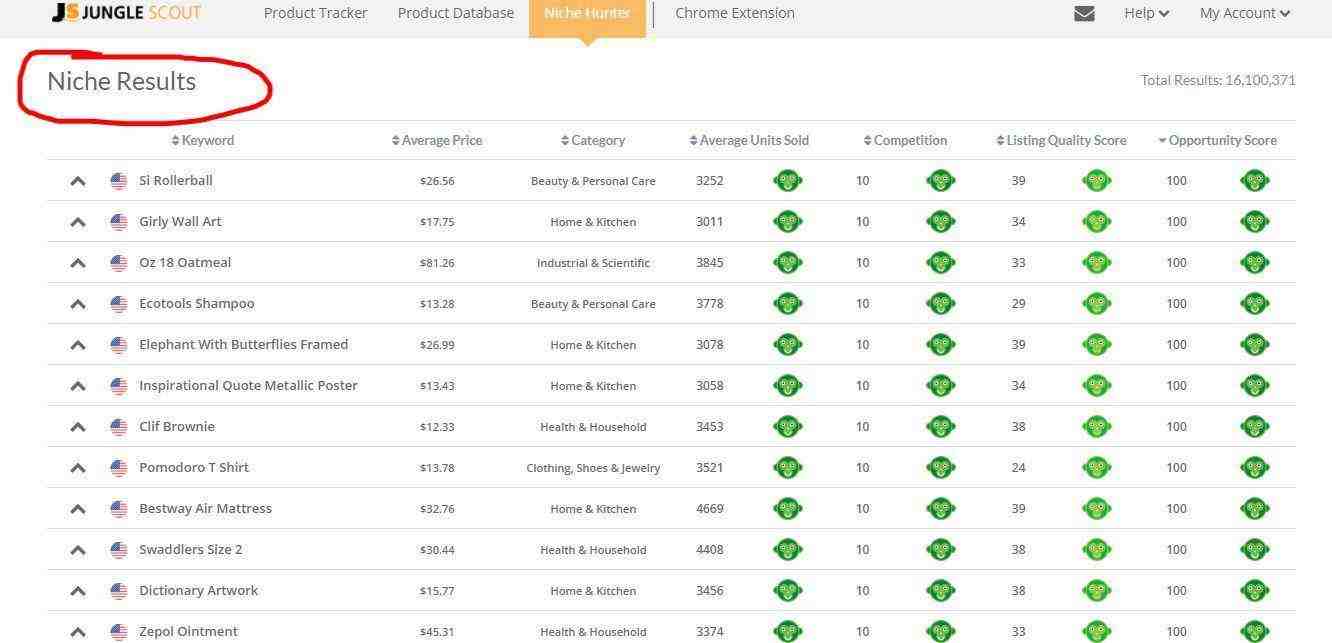Click the $45.31 average price cell
1332x643 pixels.
tap(437, 632)
